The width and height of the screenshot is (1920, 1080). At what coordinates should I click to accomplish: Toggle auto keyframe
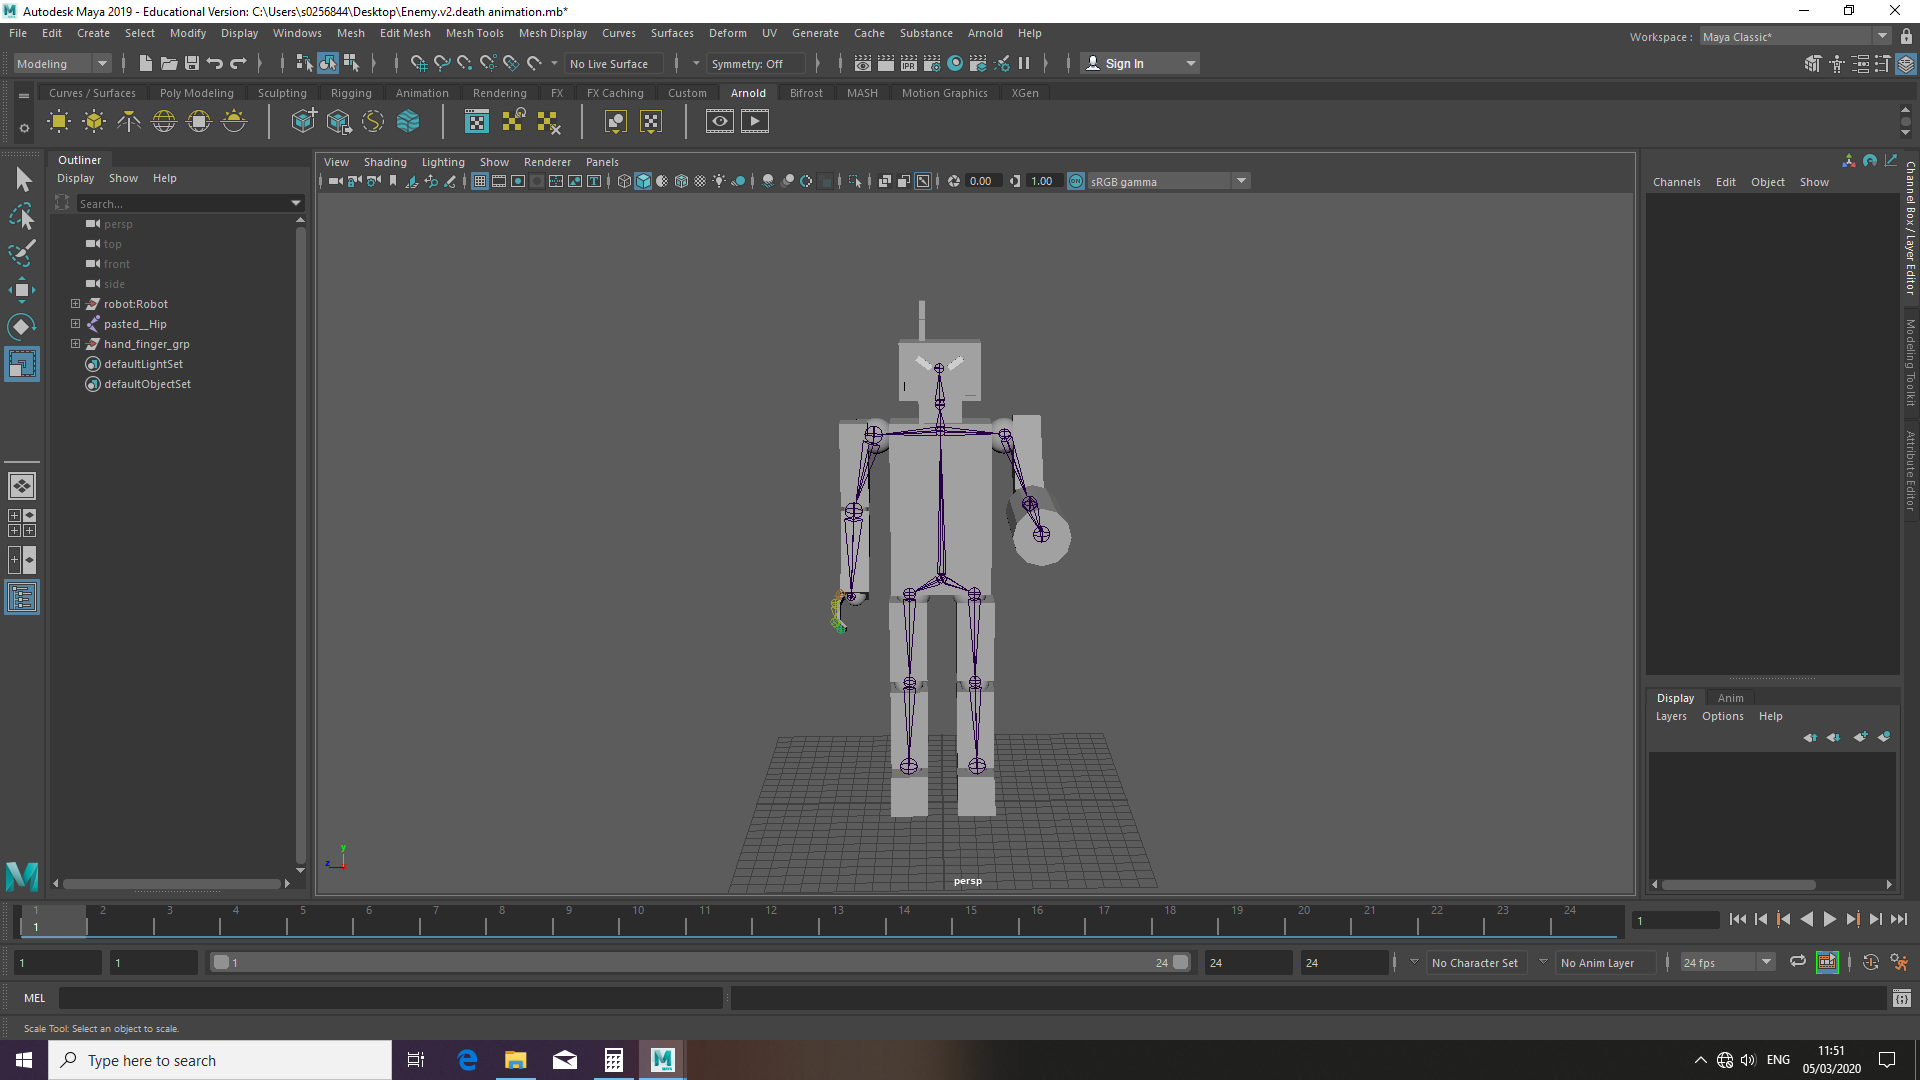tap(1871, 962)
